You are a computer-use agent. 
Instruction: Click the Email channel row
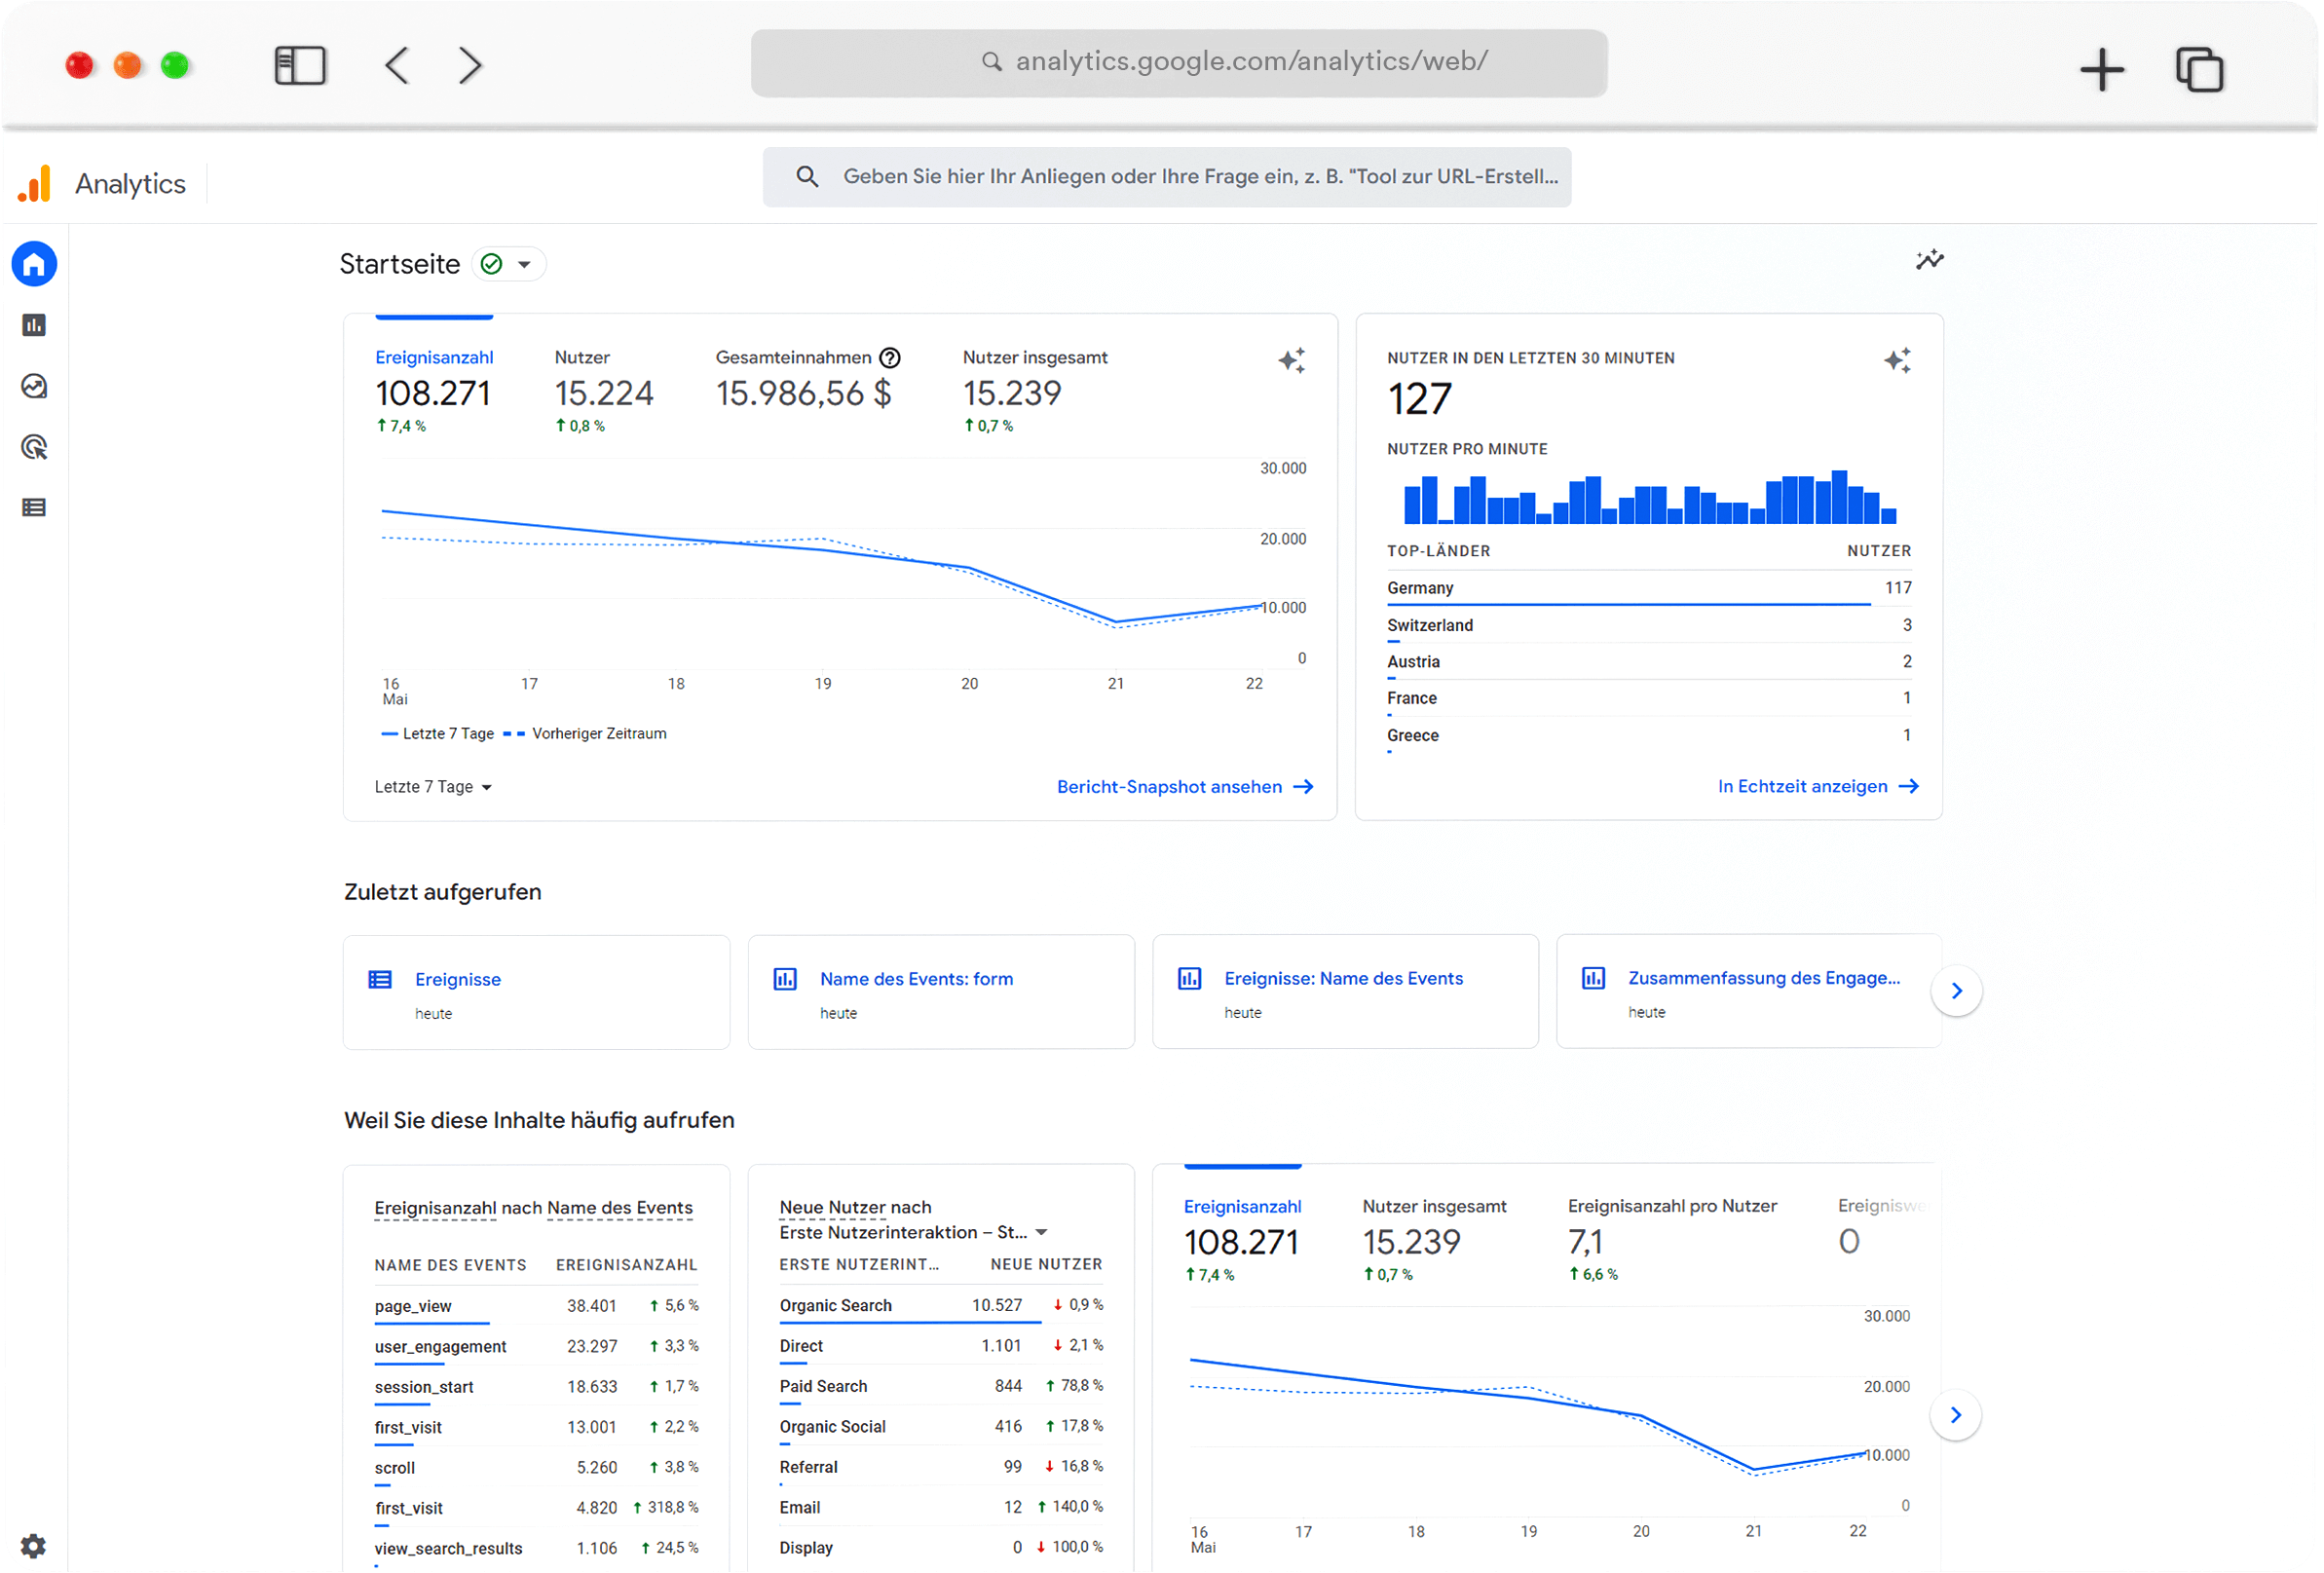coord(941,1508)
